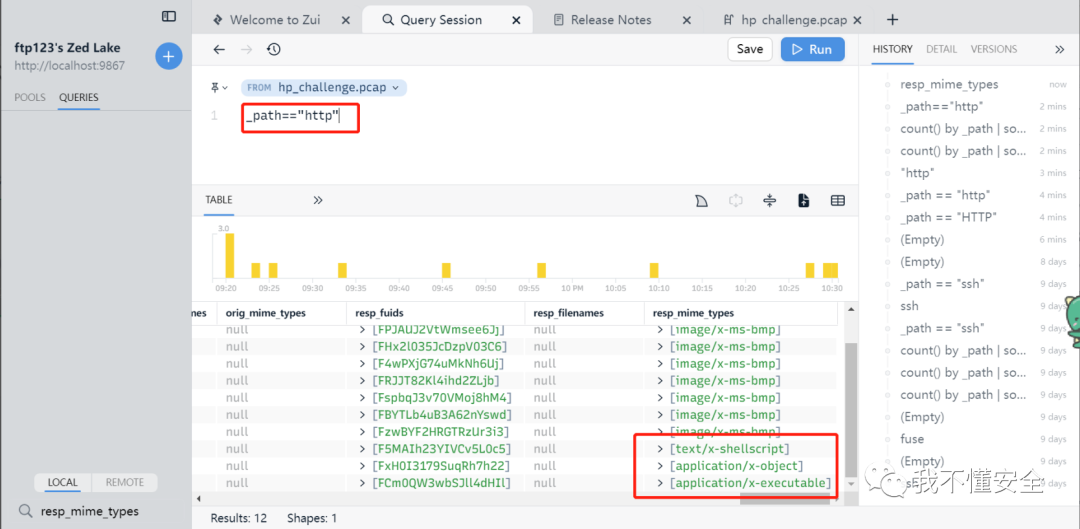Open the DETAIL pane tab

942,50
